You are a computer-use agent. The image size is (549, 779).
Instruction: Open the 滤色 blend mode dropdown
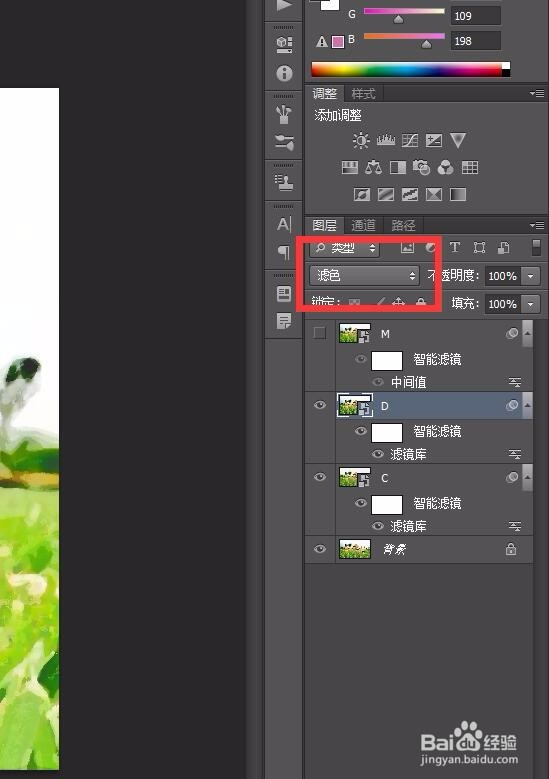point(365,275)
